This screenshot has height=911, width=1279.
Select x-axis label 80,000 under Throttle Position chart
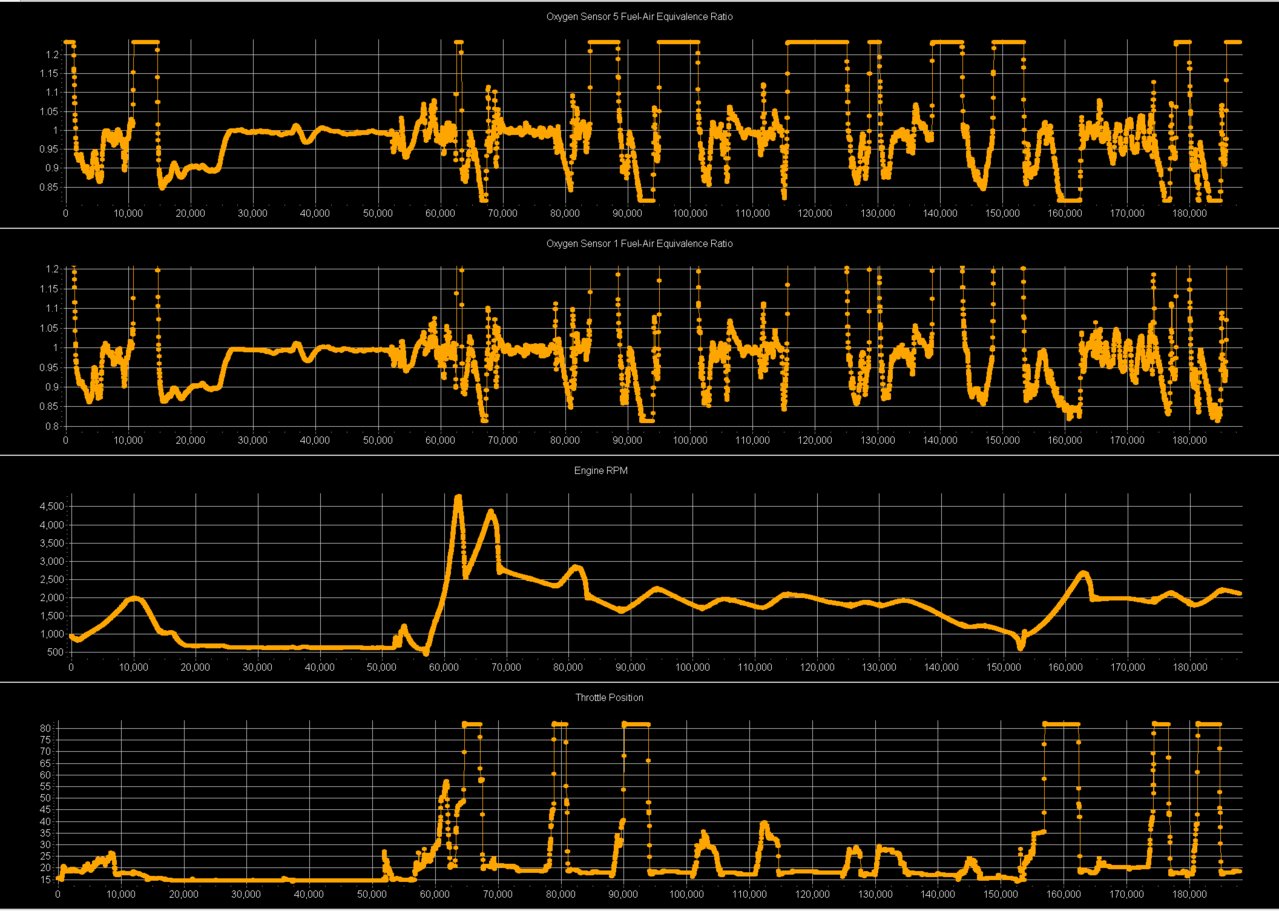tap(560, 894)
